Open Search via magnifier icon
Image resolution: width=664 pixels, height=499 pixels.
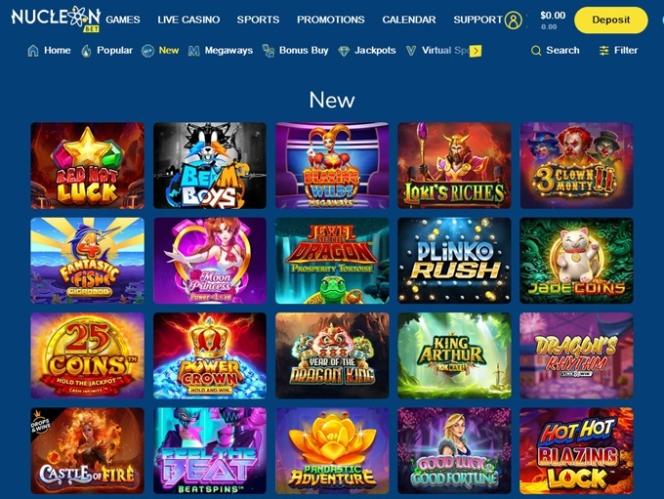(x=536, y=51)
